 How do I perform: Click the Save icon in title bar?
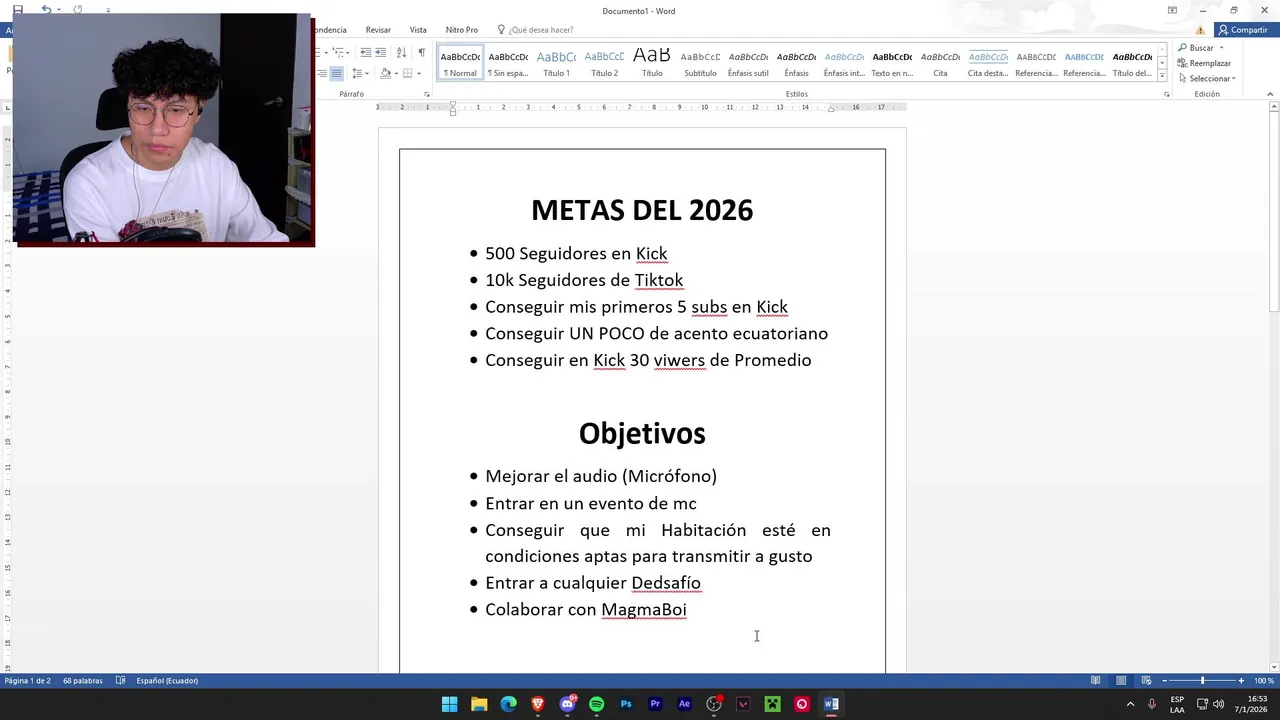(x=17, y=10)
